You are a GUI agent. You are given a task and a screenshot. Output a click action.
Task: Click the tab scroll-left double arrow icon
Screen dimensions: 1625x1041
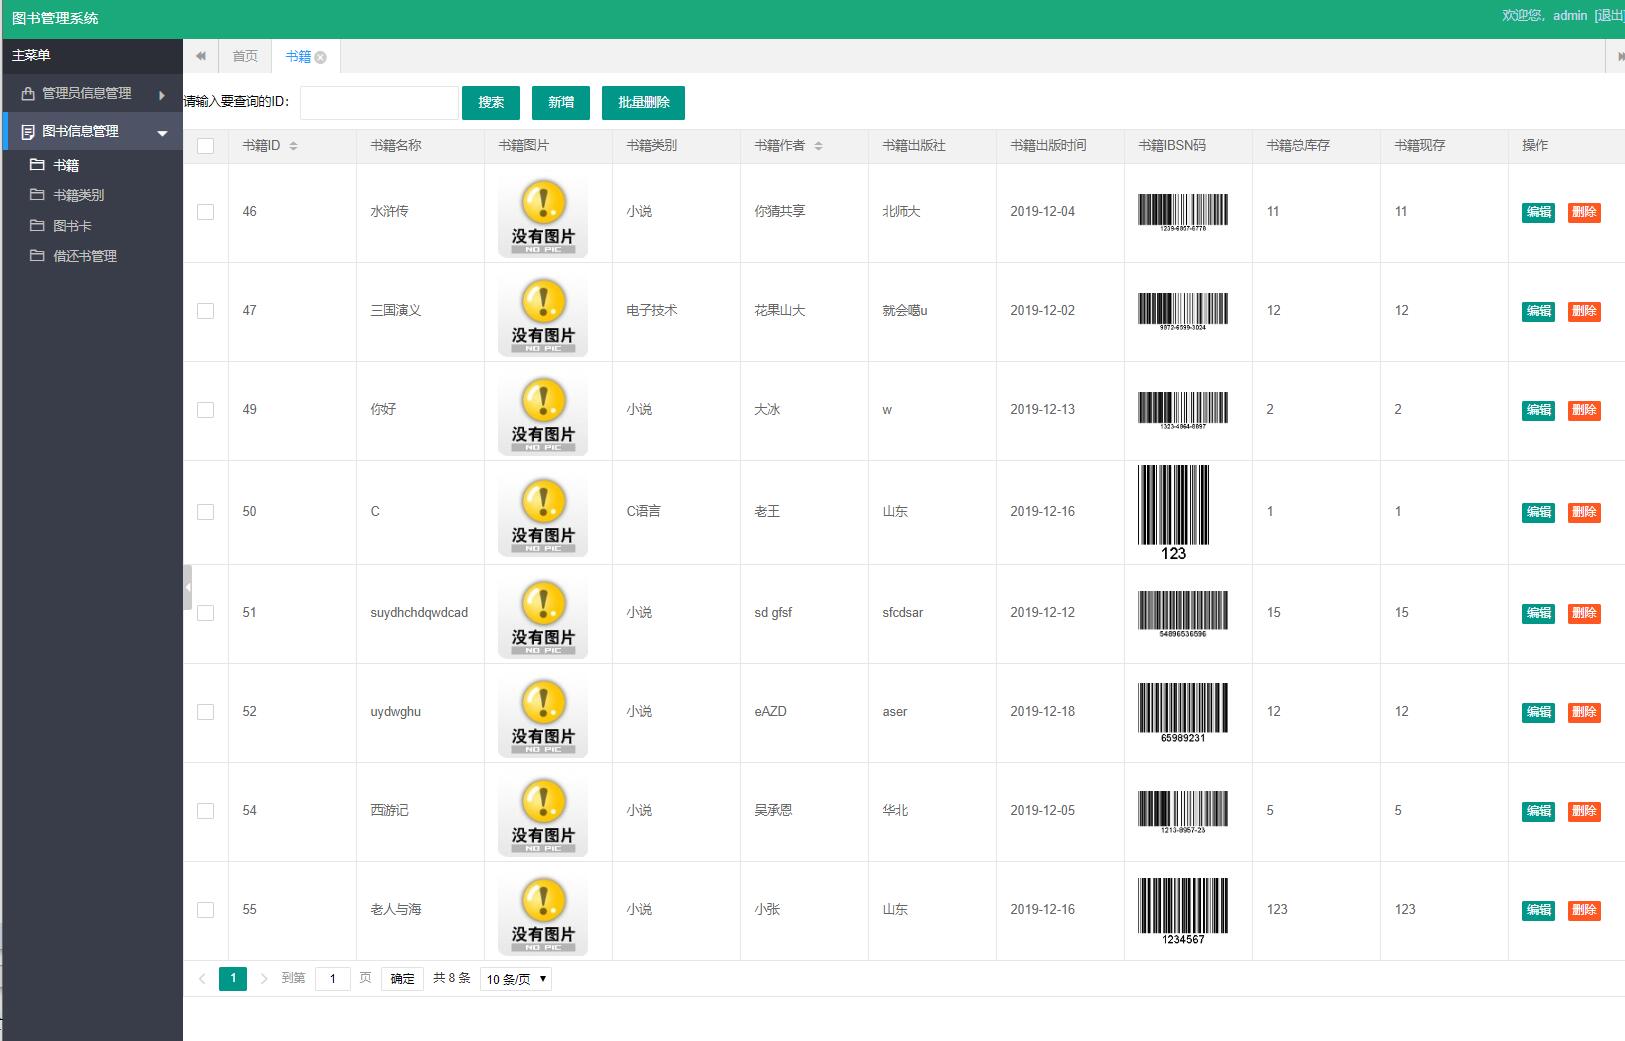coord(201,56)
